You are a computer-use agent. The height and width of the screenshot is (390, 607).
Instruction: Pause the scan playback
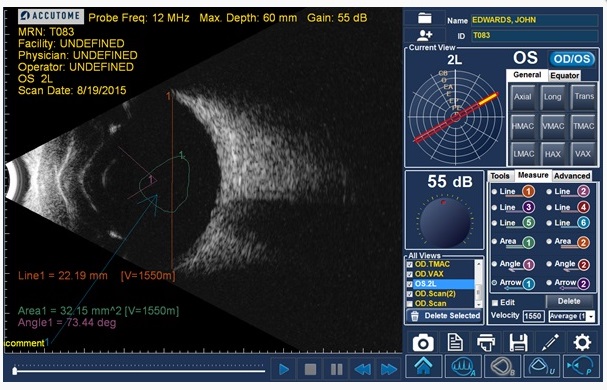click(336, 369)
